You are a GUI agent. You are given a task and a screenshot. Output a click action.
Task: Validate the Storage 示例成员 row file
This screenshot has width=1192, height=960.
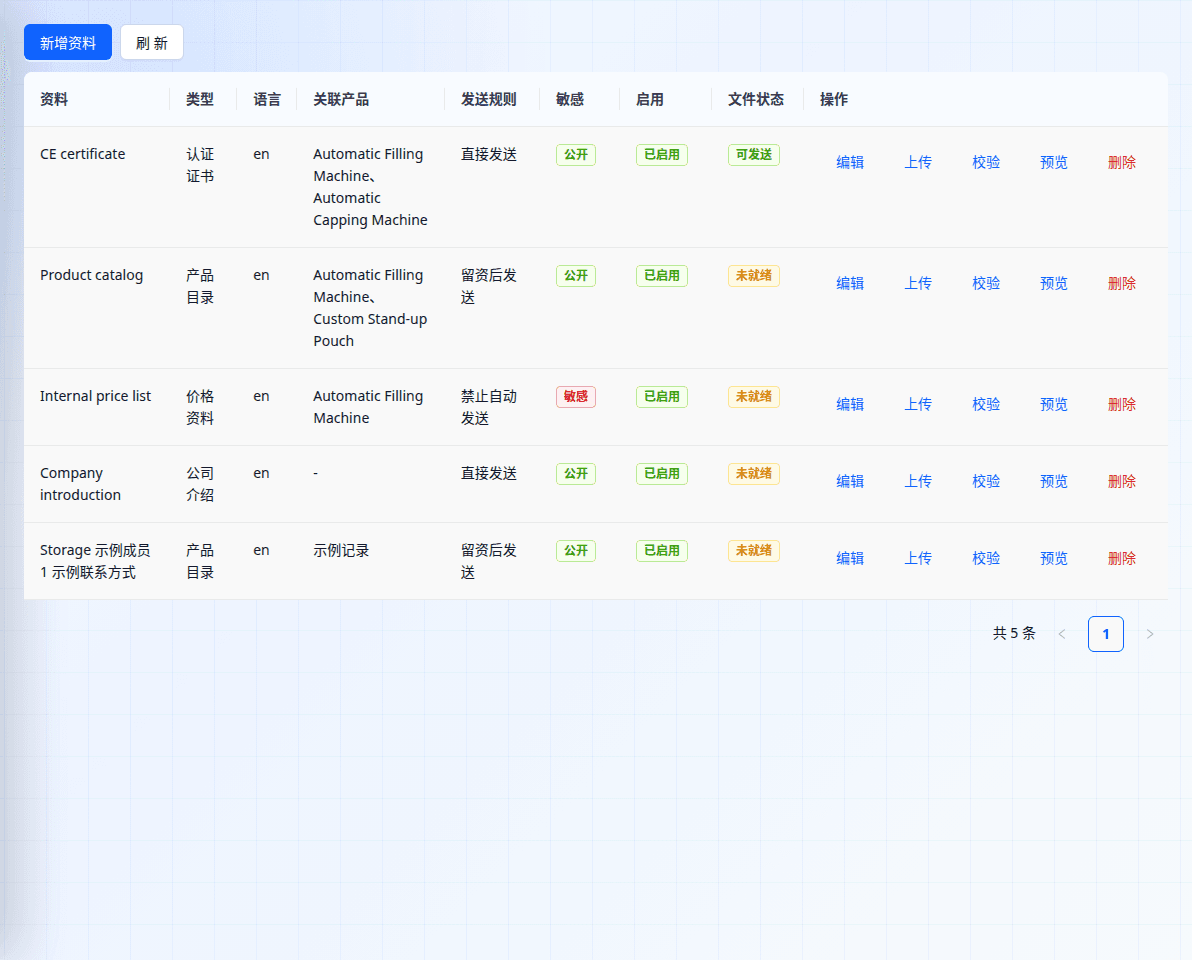[x=986, y=558]
